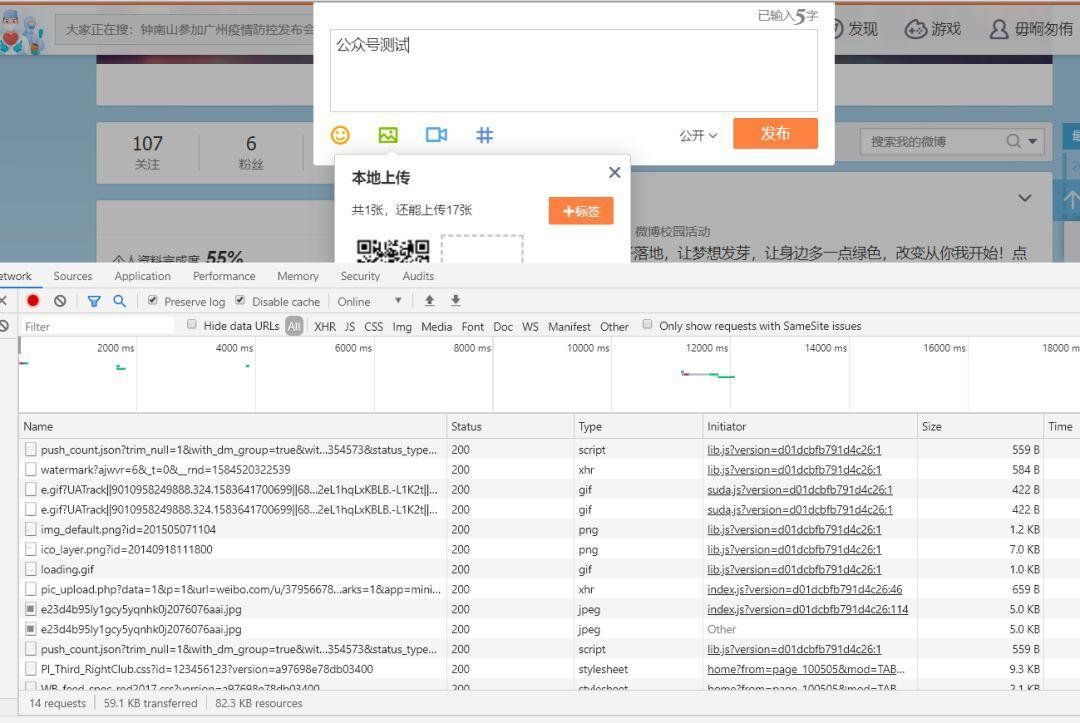Sort requests by the Type column header
This screenshot has height=723, width=1080.
point(638,426)
